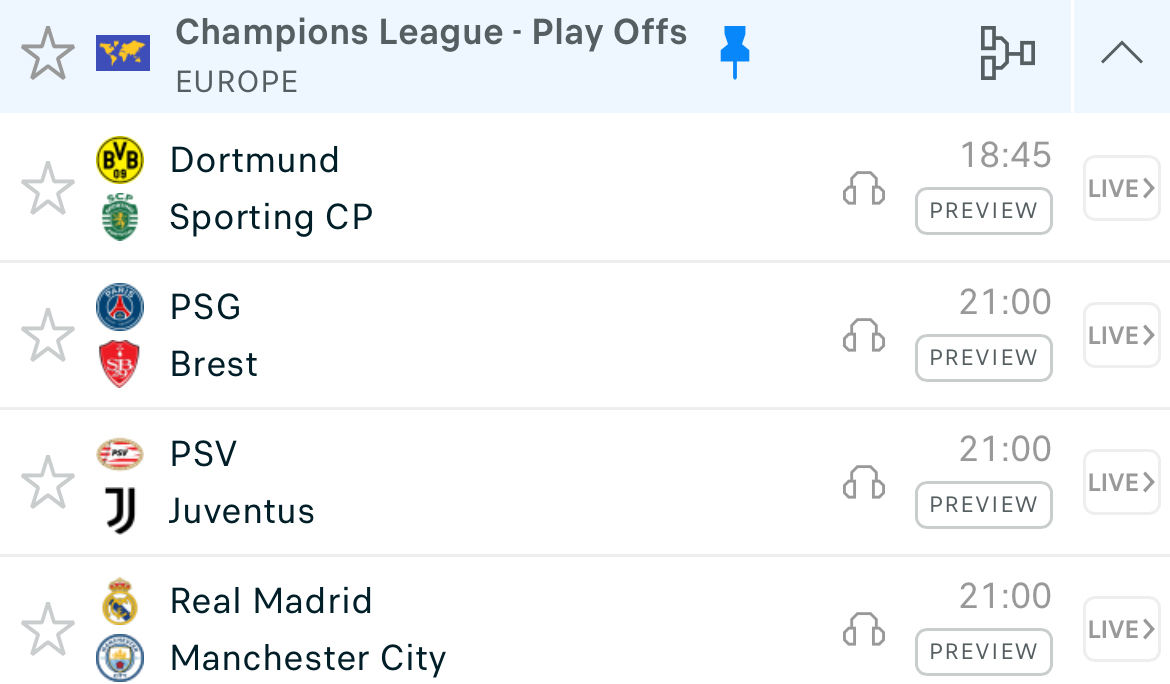The width and height of the screenshot is (1170, 684).
Task: Favorite the Champions League Play Offs league
Action: pos(48,54)
